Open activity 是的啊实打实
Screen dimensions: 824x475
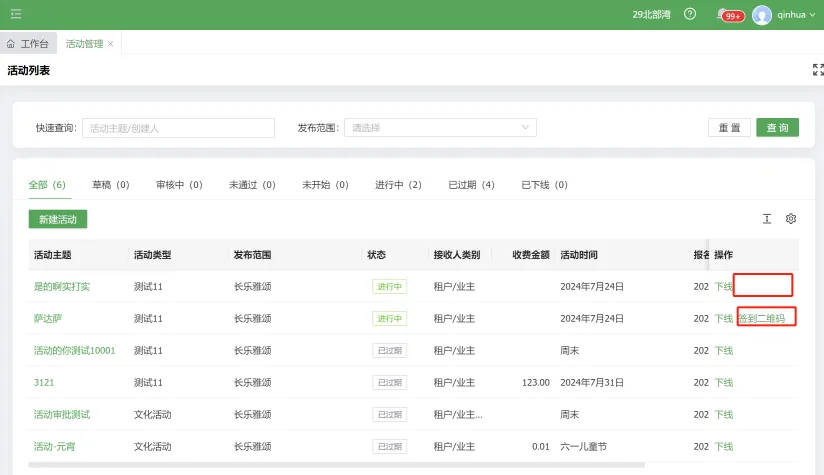pyautogui.click(x=62, y=286)
